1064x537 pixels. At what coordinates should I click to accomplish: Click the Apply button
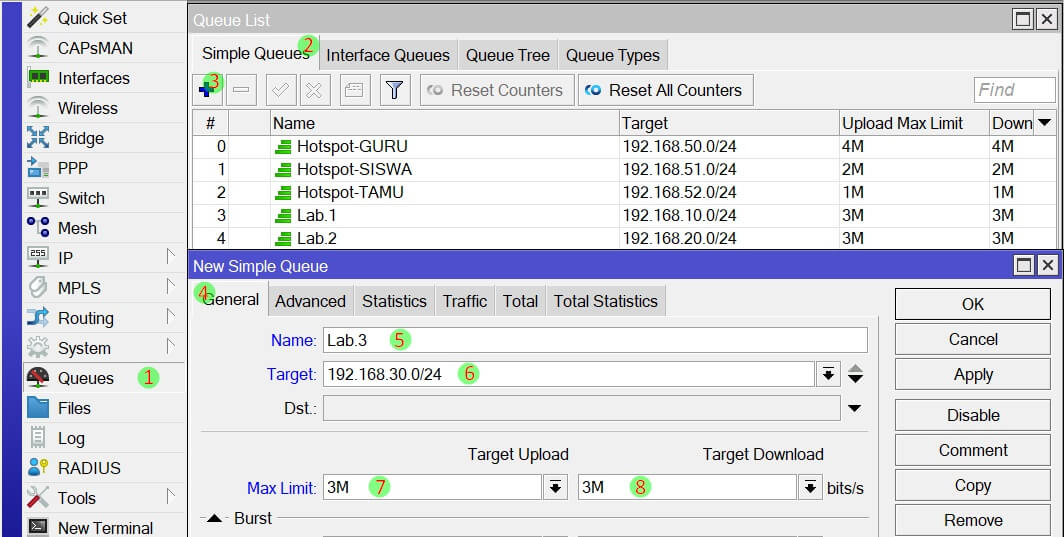pyautogui.click(x=972, y=375)
